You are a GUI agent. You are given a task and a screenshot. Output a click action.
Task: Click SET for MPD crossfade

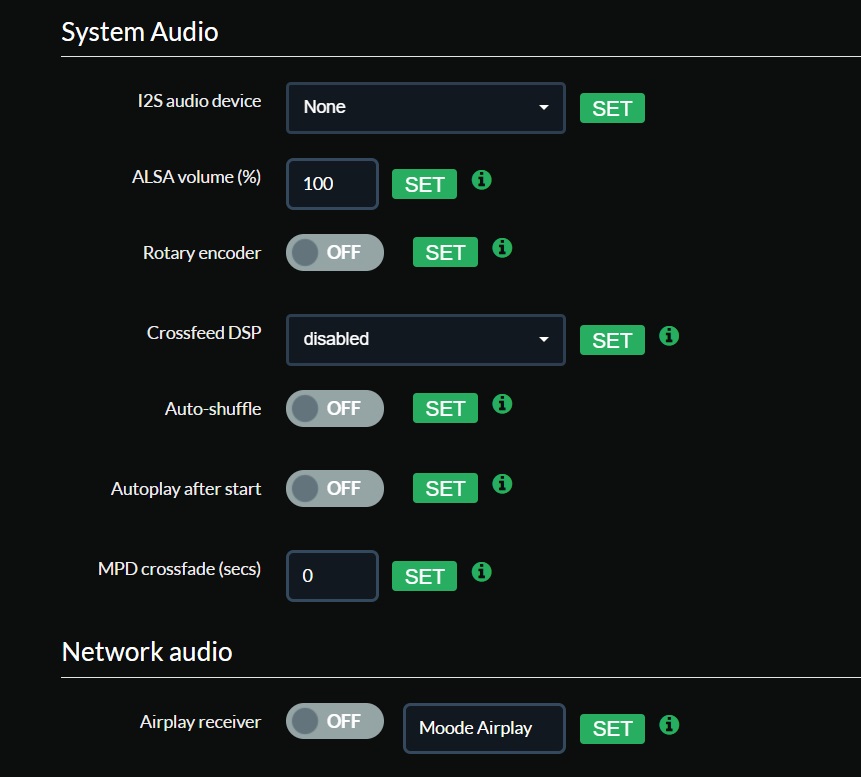[424, 576]
